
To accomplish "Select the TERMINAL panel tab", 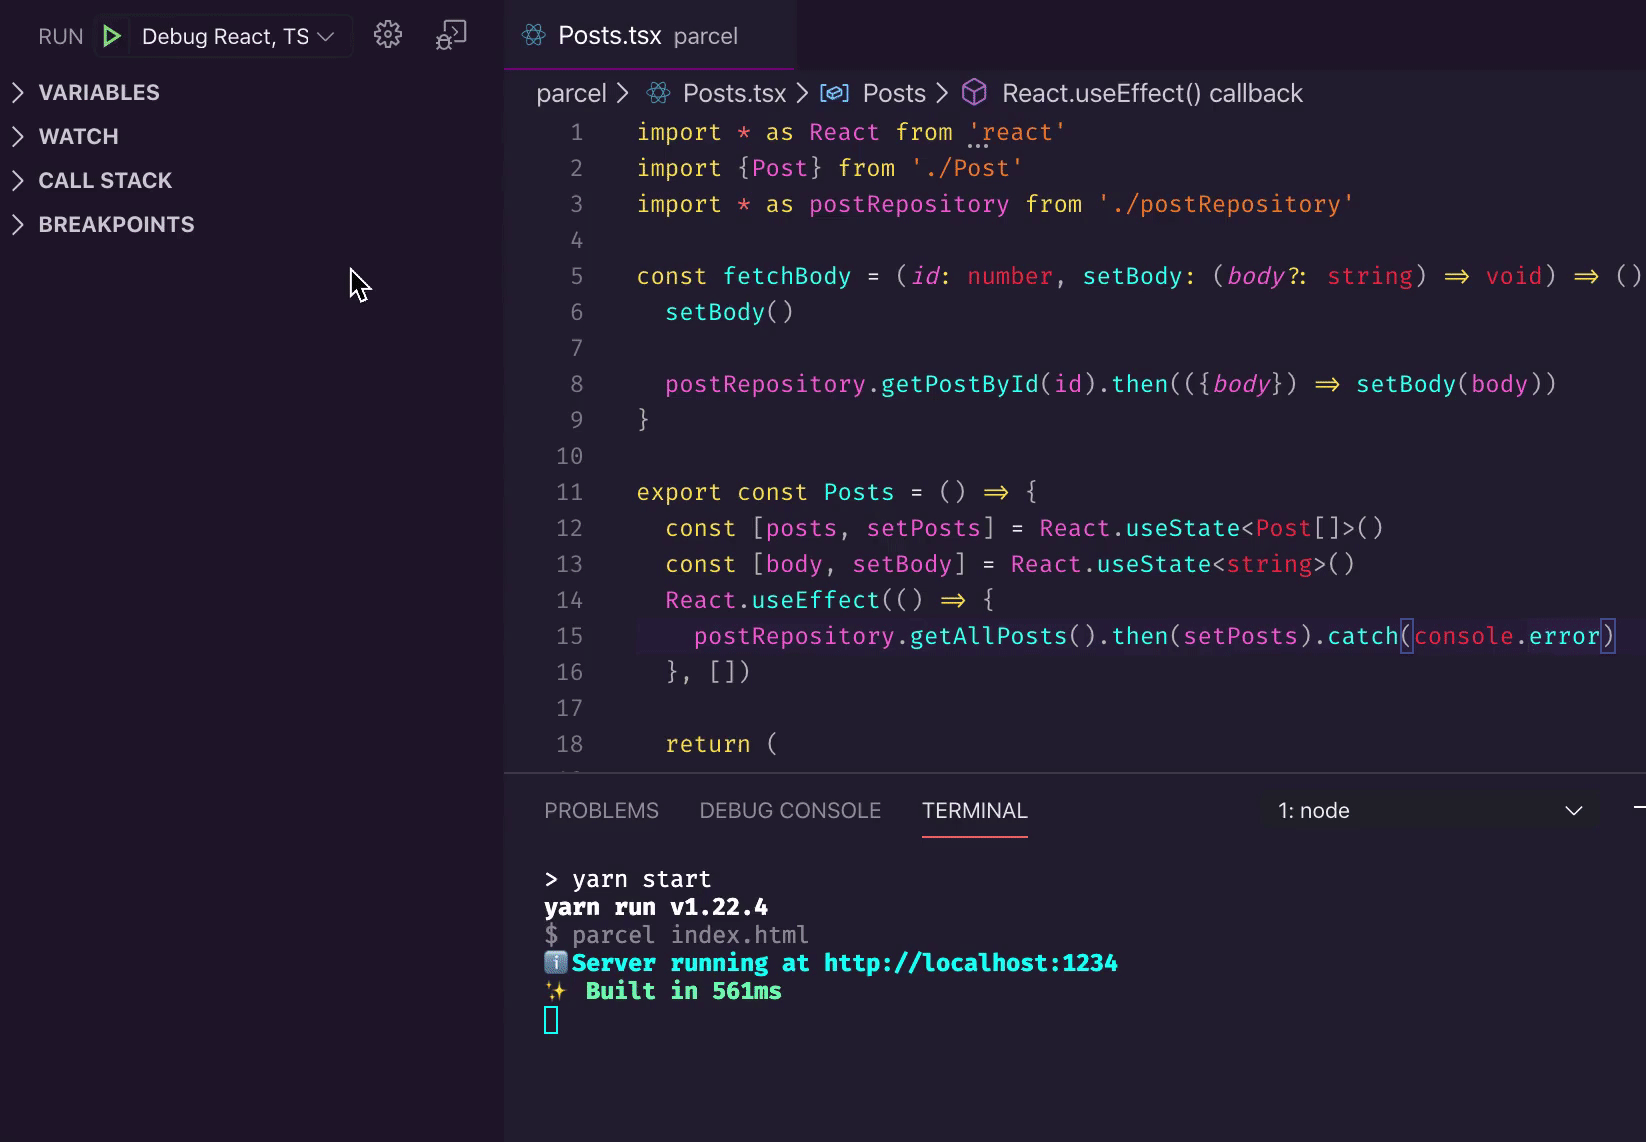I will point(974,811).
